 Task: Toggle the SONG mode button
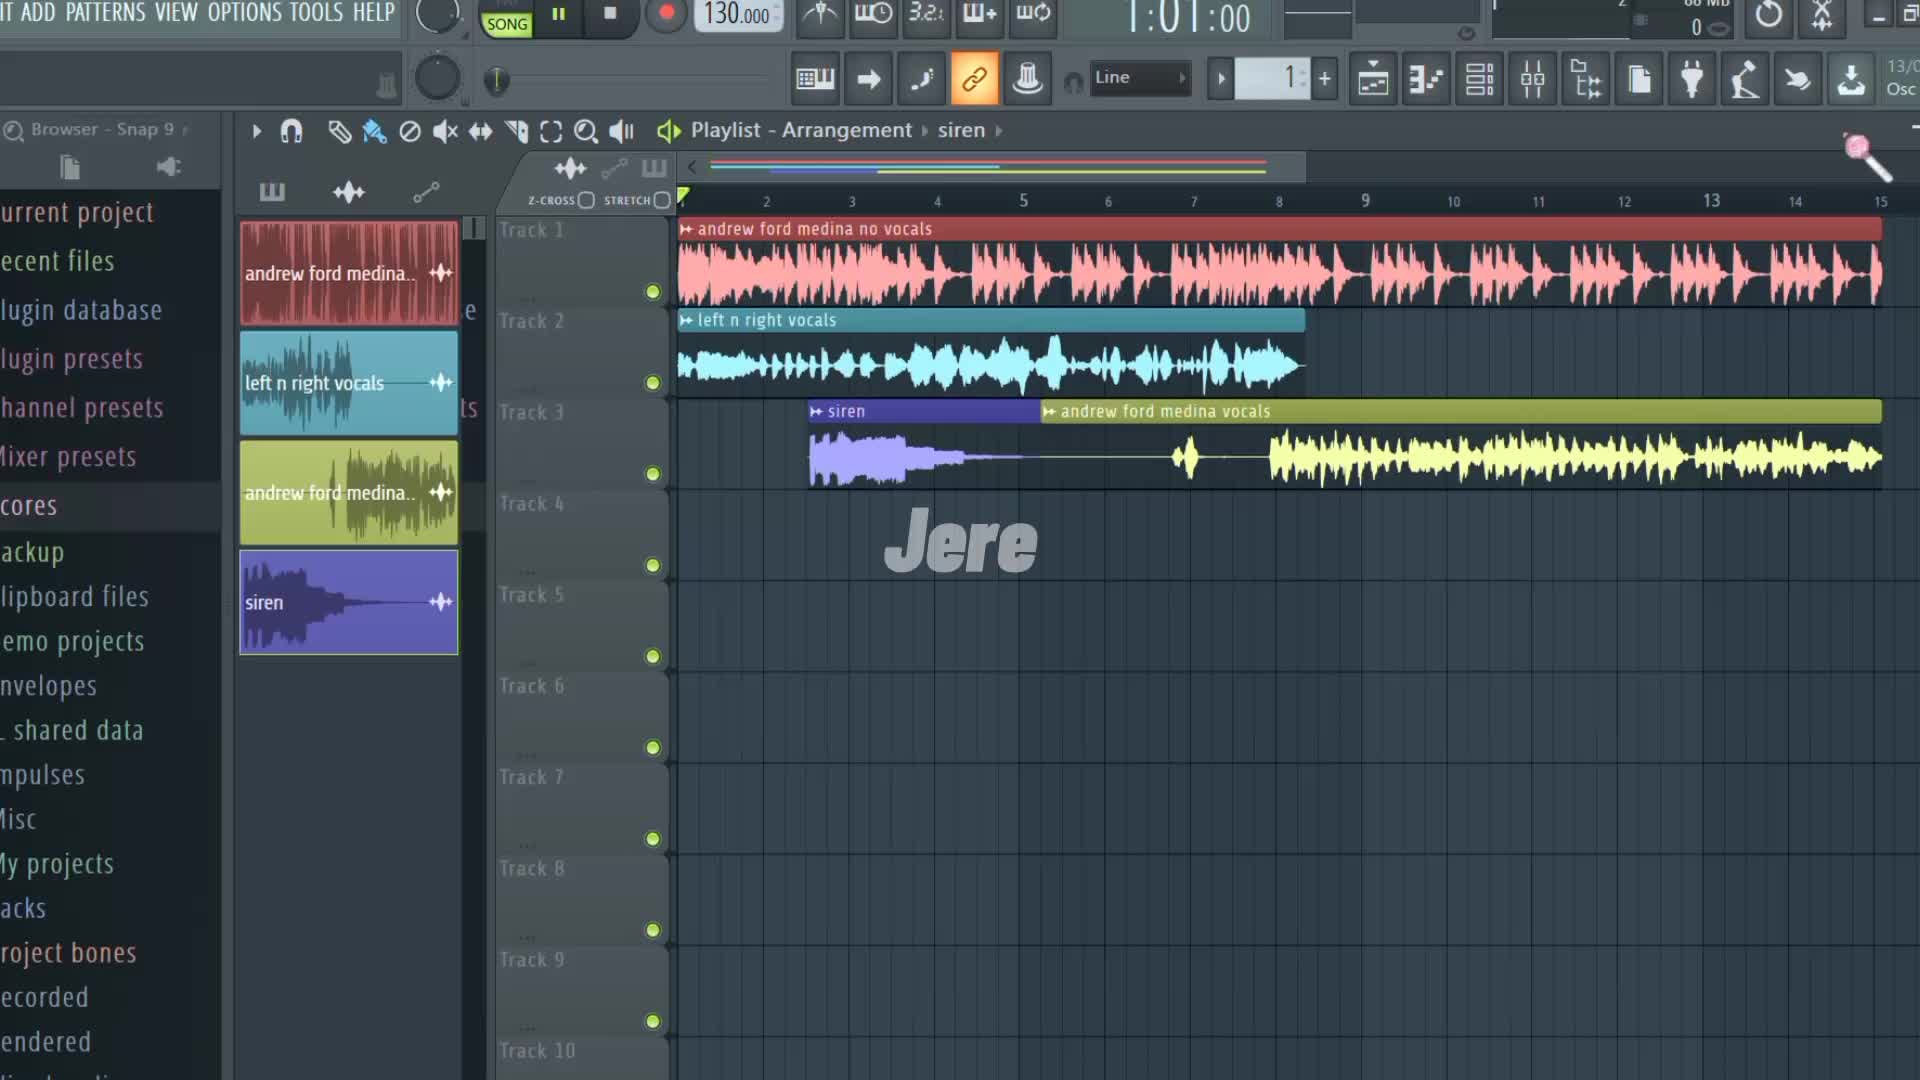click(507, 24)
